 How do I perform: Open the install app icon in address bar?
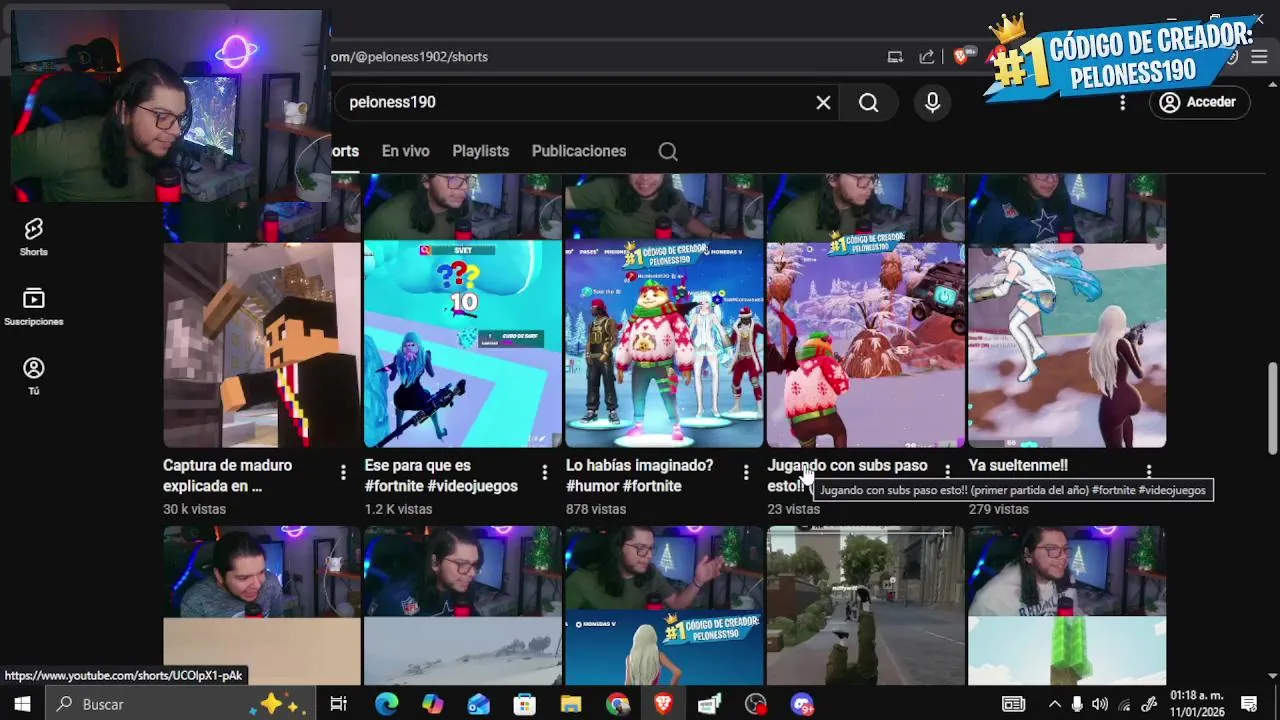[895, 57]
